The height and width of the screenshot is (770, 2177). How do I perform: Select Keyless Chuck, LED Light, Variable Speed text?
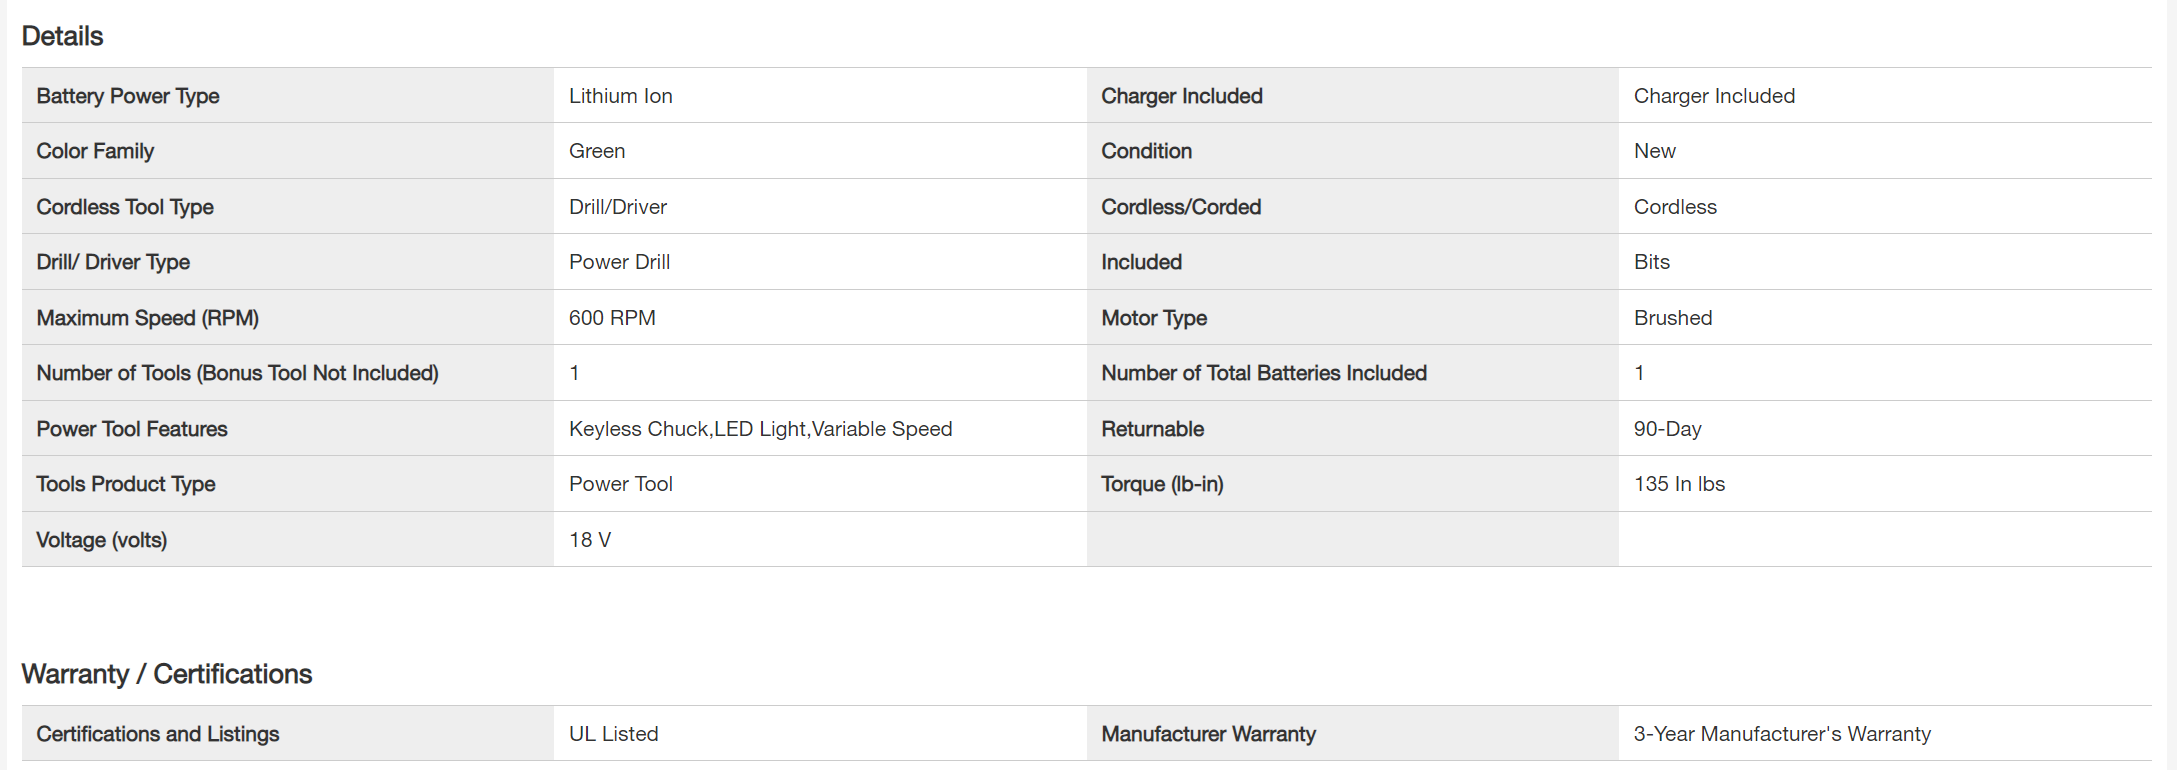(x=760, y=429)
